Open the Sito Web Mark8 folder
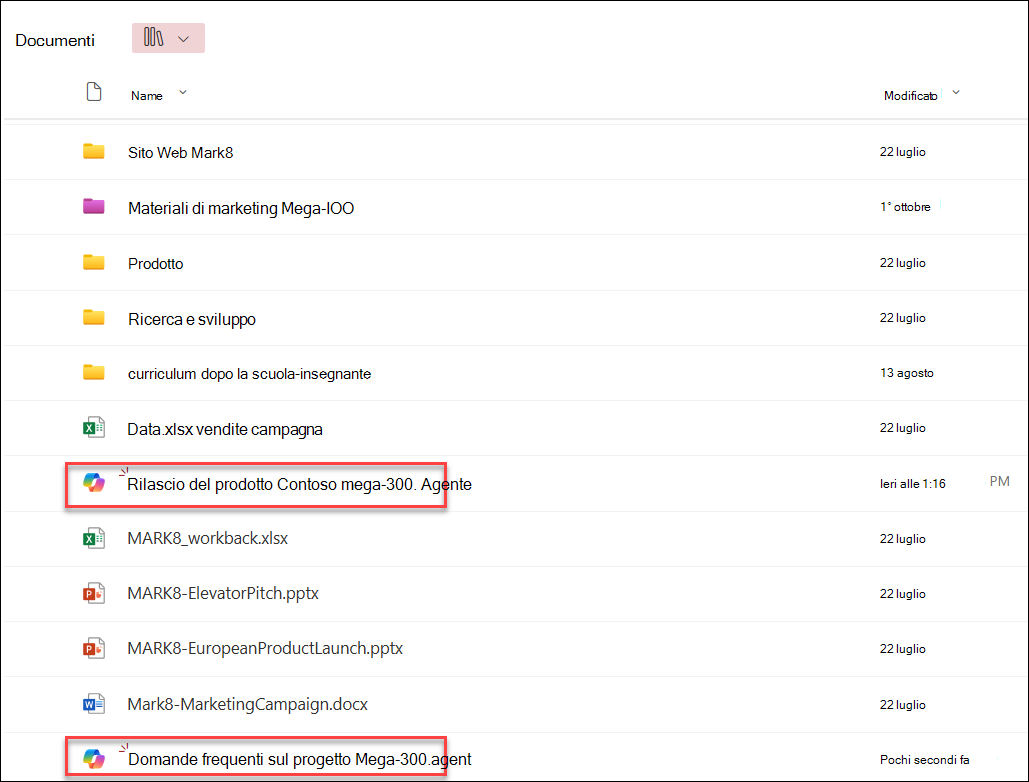1029x782 pixels. coord(180,153)
